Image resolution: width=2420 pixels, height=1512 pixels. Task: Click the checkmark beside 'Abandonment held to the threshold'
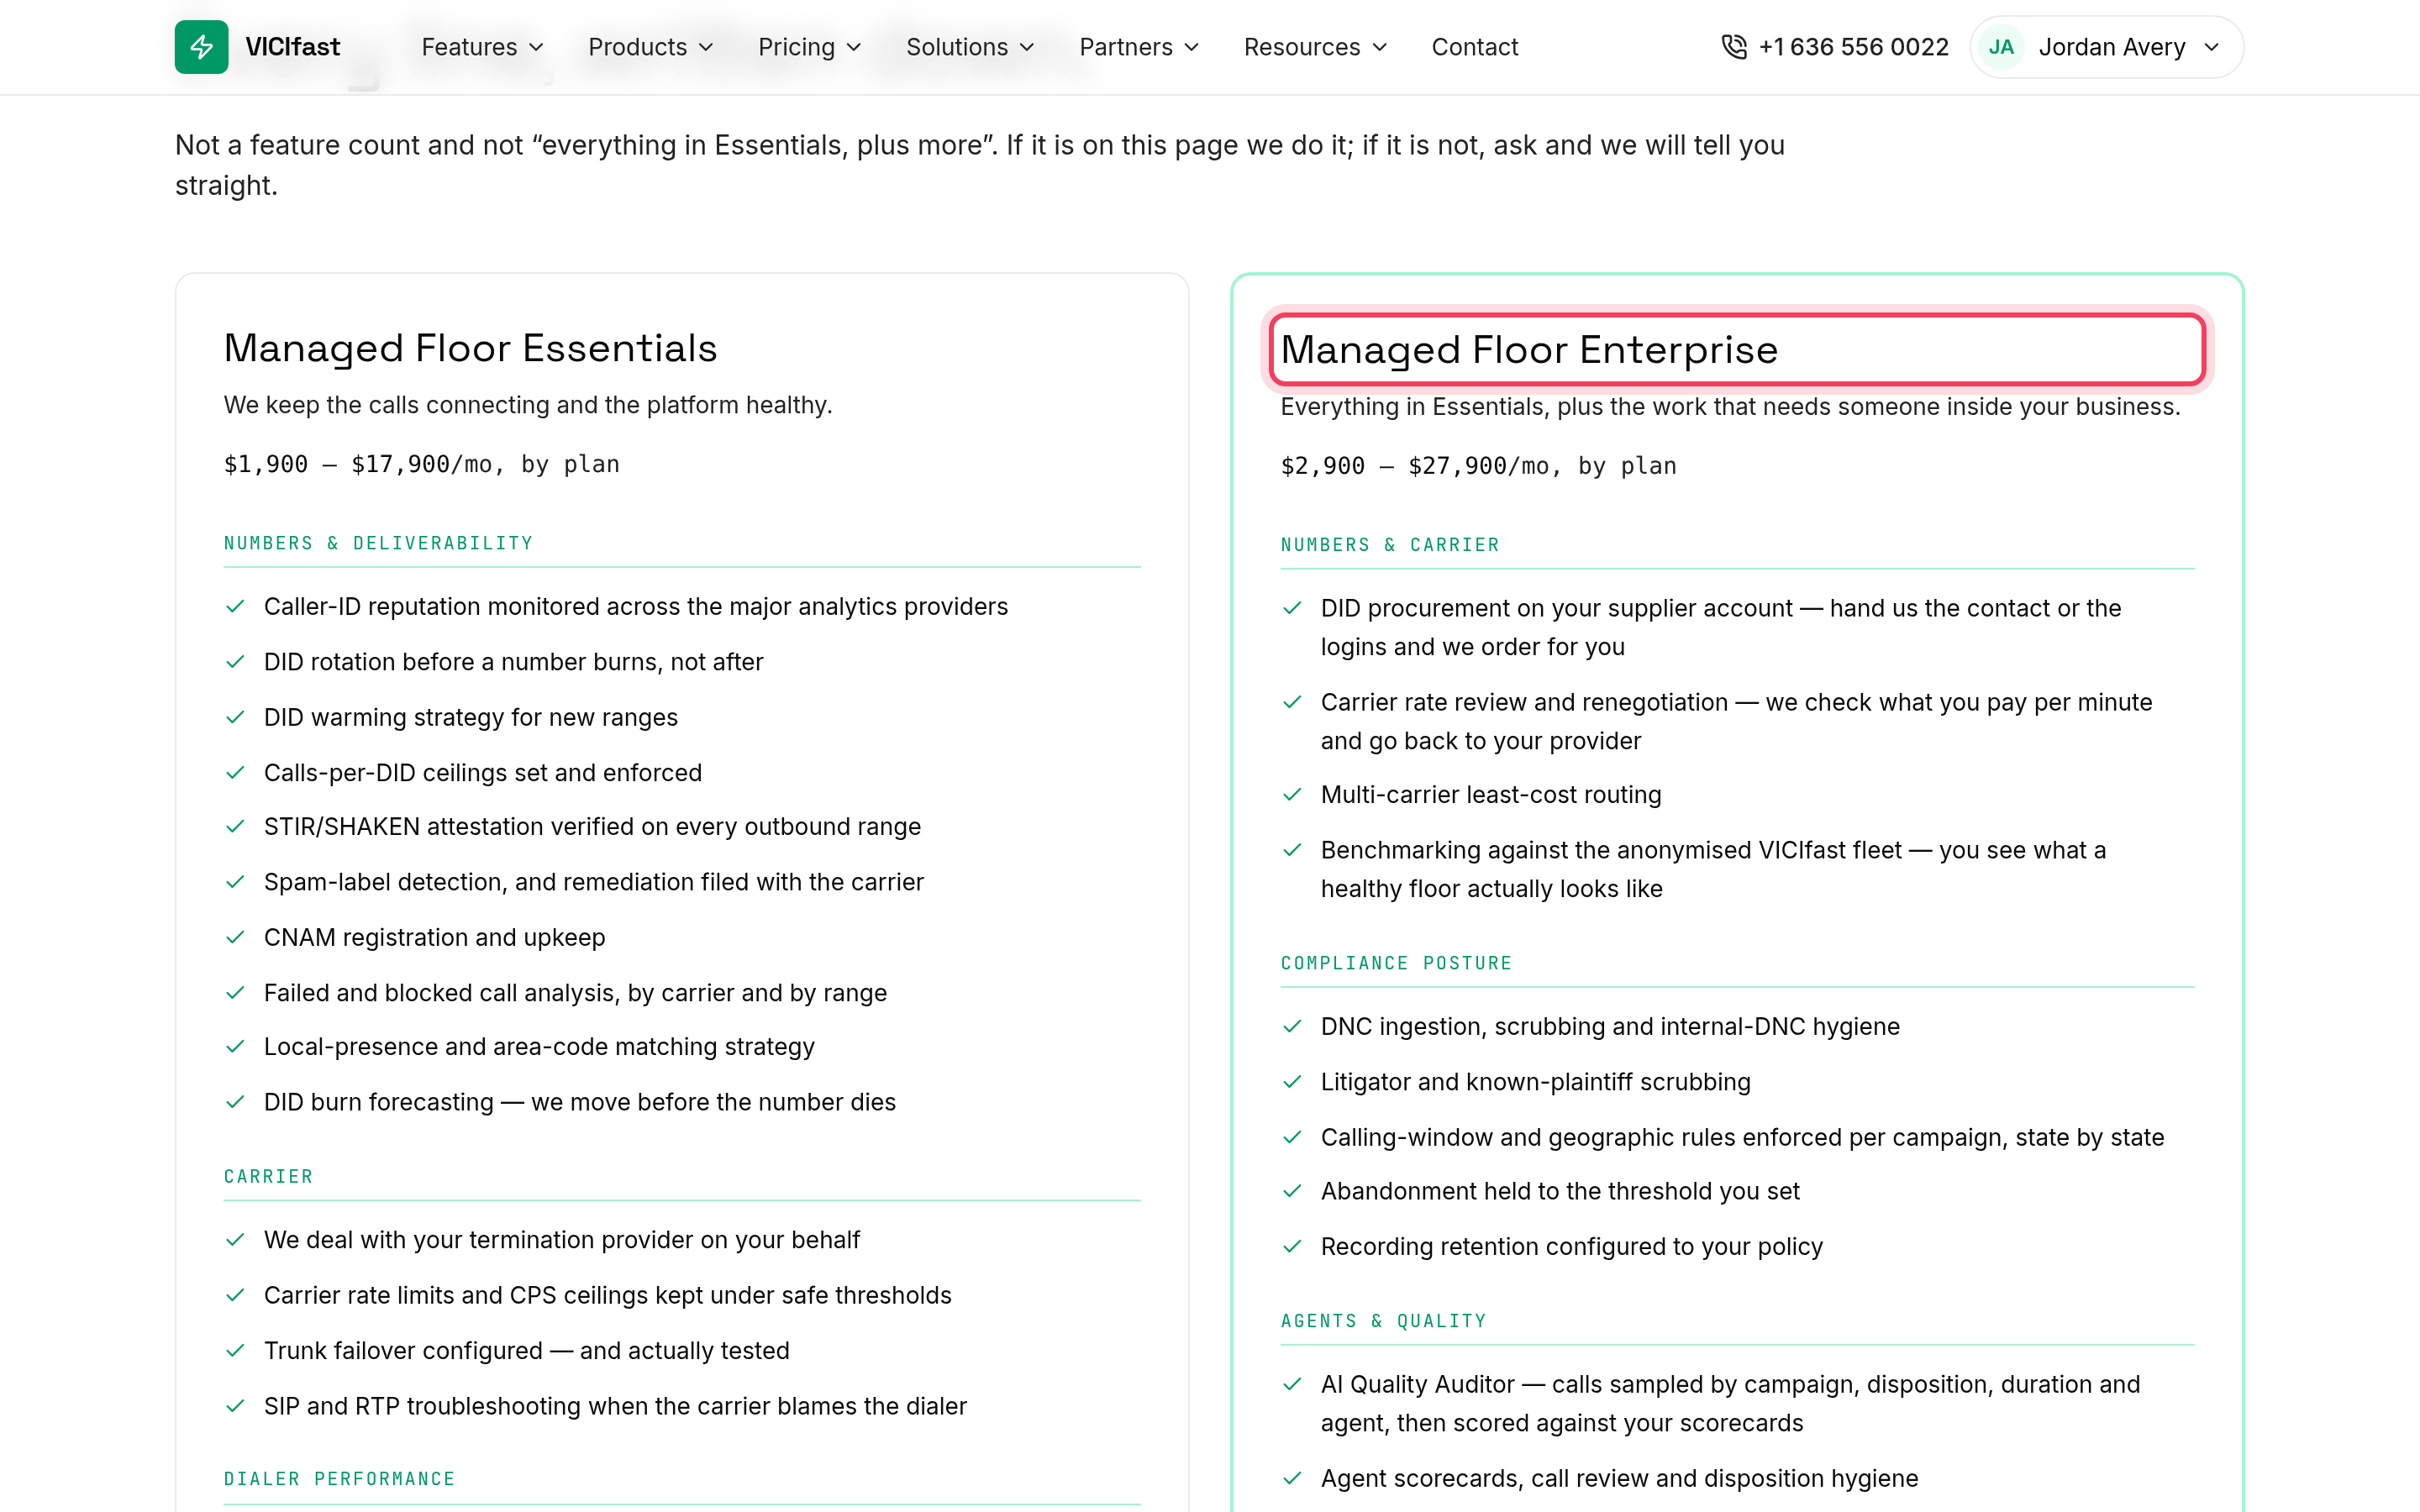pyautogui.click(x=1292, y=1191)
